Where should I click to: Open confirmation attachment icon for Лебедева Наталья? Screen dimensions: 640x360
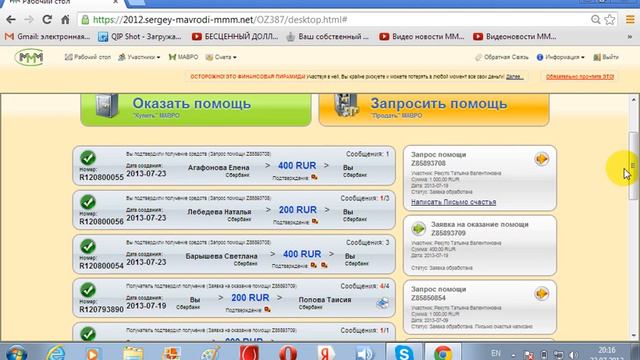[315, 221]
